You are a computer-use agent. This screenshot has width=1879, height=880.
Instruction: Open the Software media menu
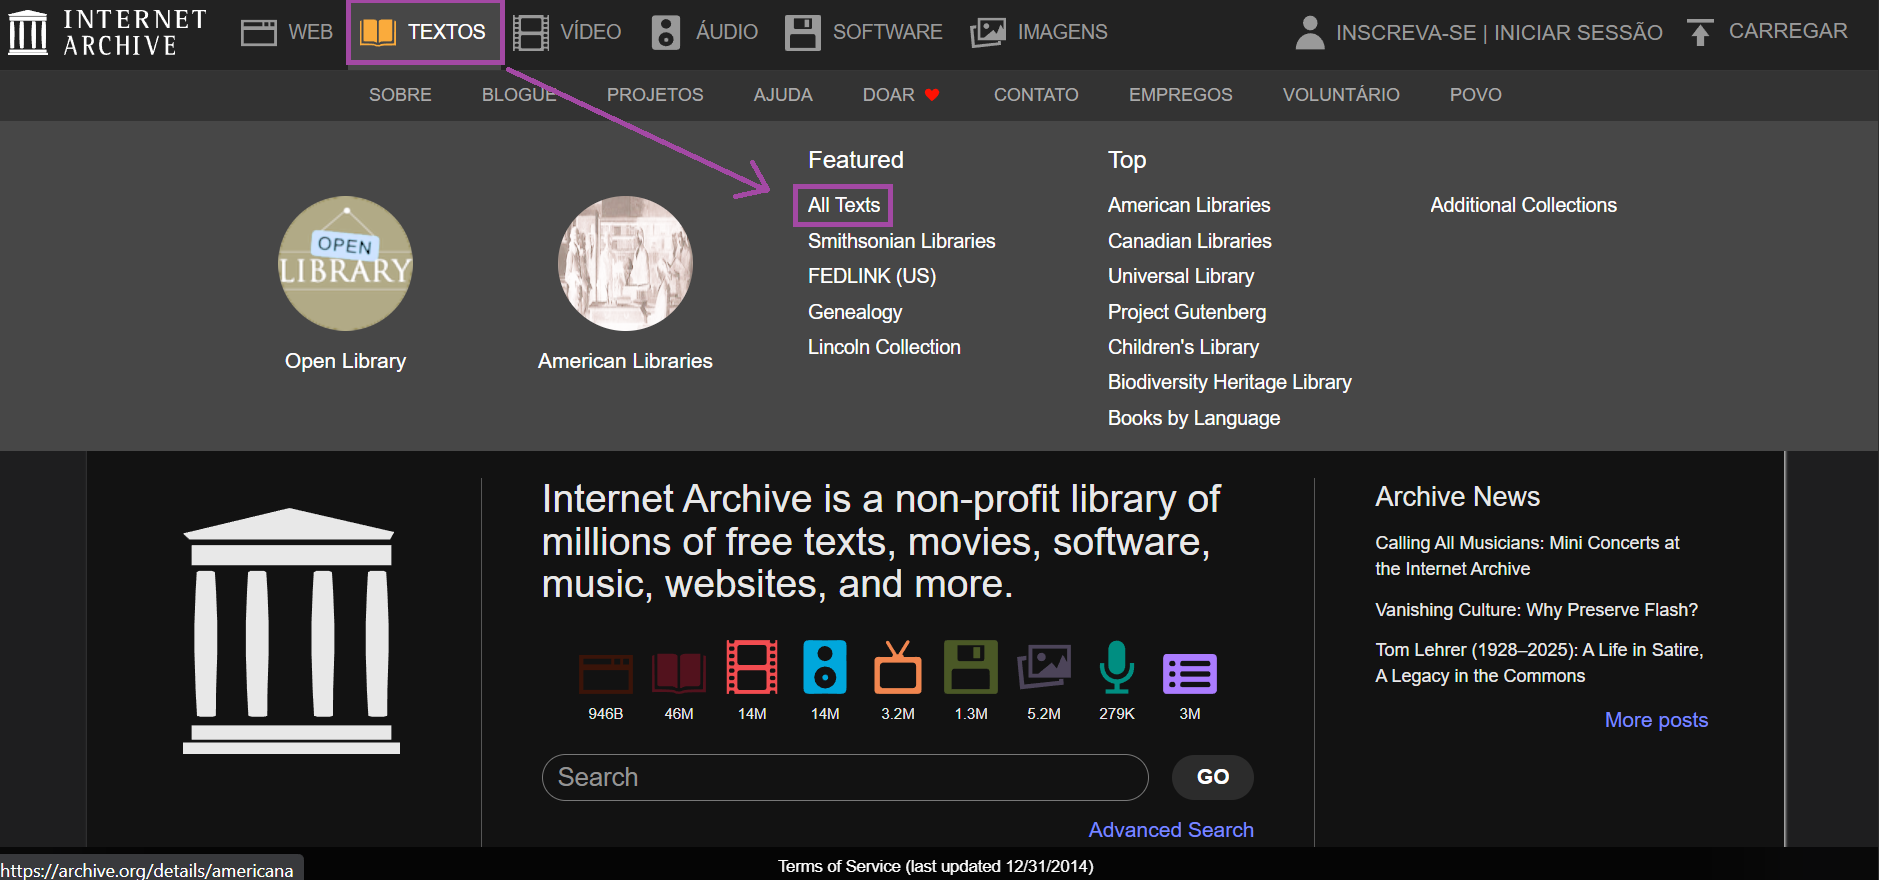(x=864, y=32)
